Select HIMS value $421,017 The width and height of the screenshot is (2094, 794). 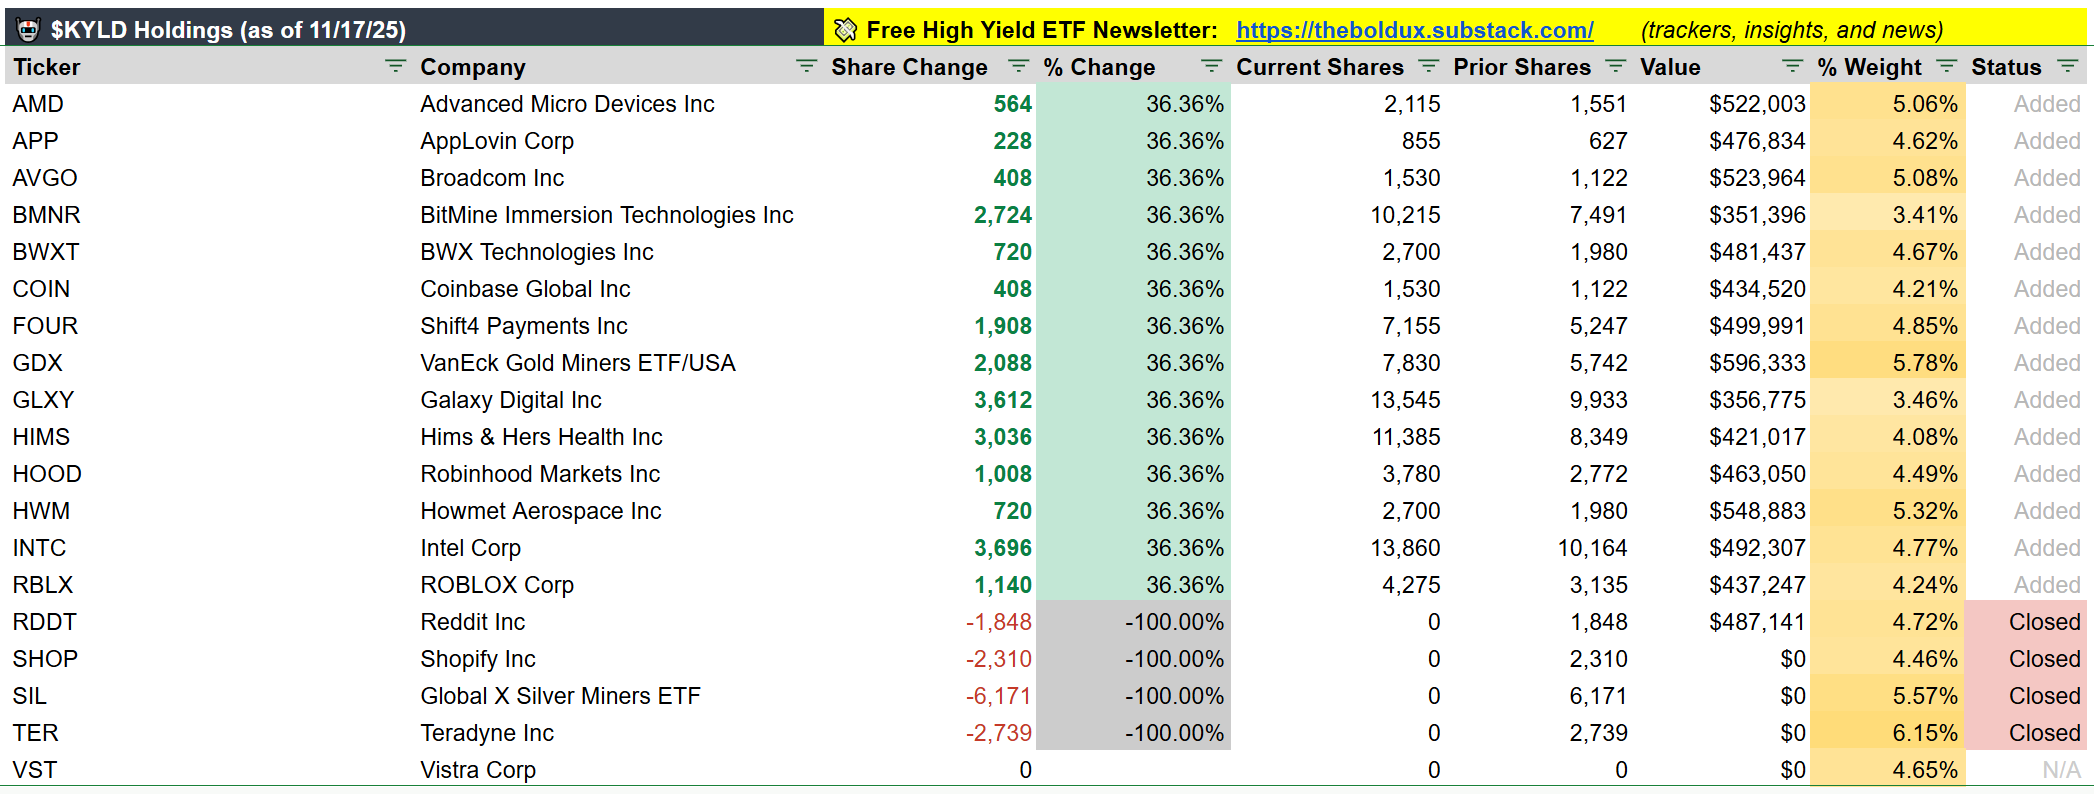pyautogui.click(x=1722, y=437)
